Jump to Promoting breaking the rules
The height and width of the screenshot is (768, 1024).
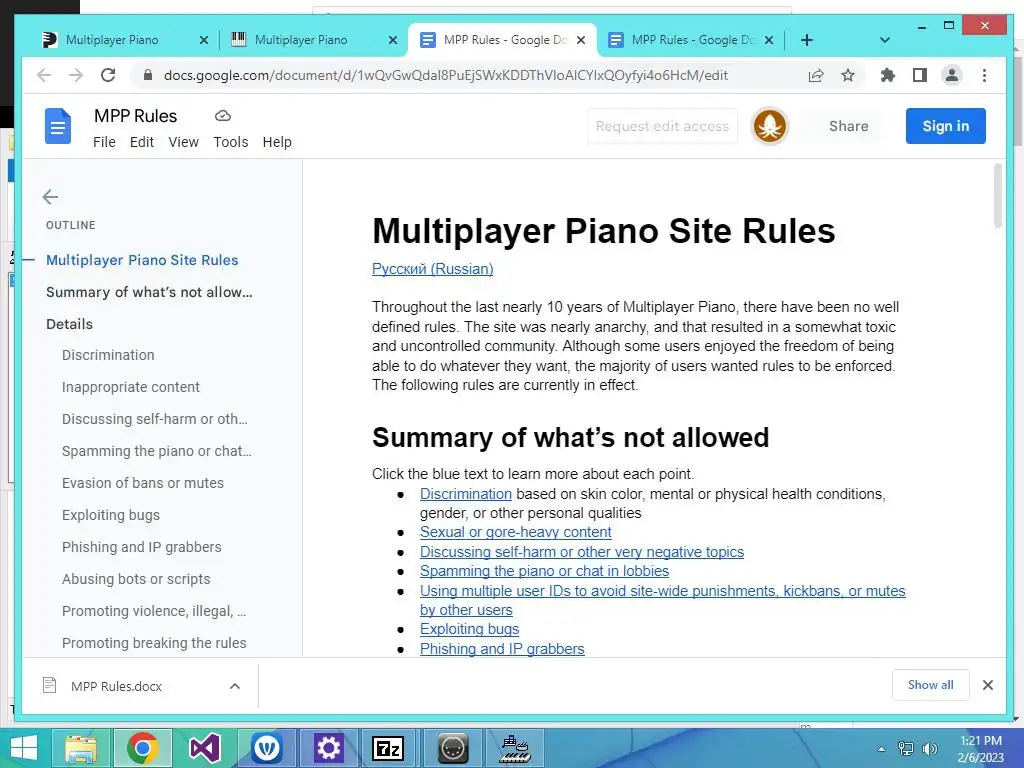[154, 643]
